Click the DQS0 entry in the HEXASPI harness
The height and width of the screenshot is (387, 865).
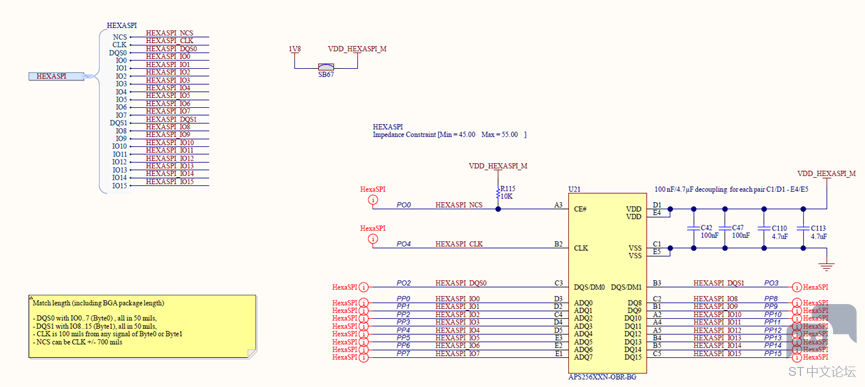pyautogui.click(x=118, y=52)
